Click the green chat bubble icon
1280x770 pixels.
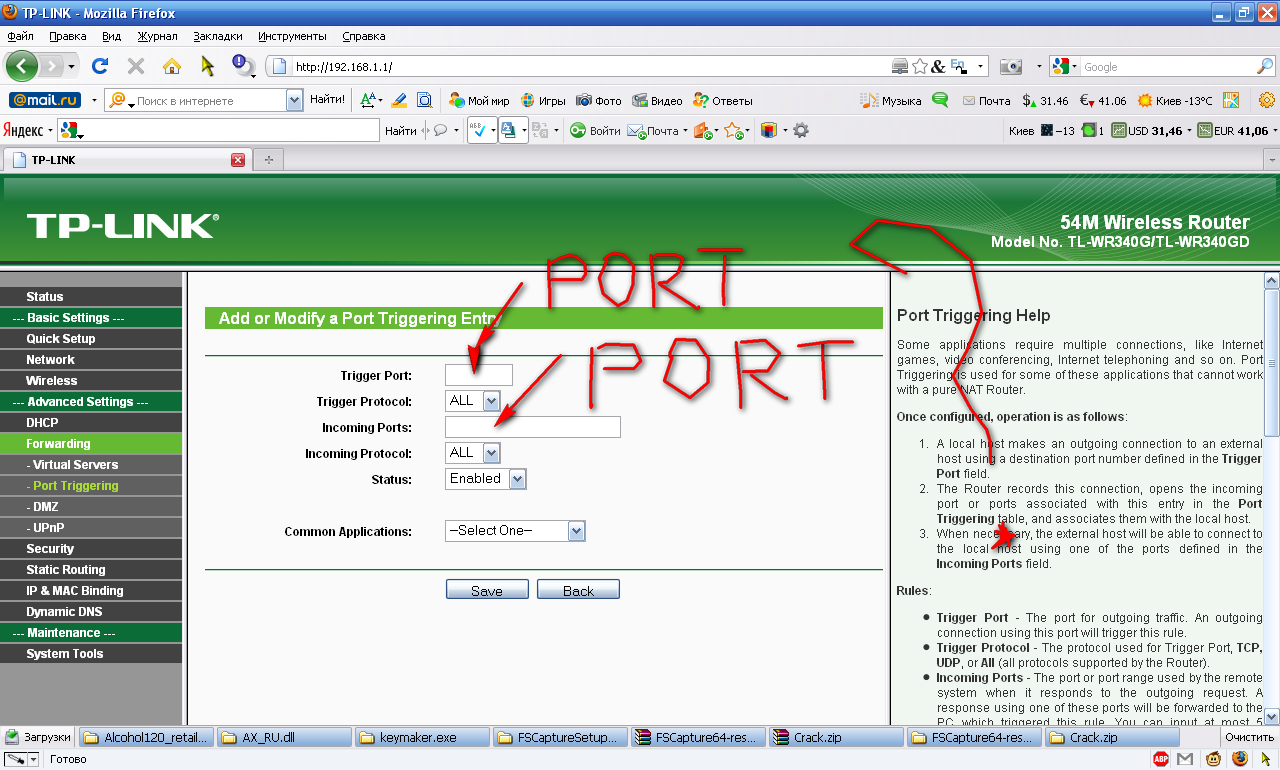[940, 100]
